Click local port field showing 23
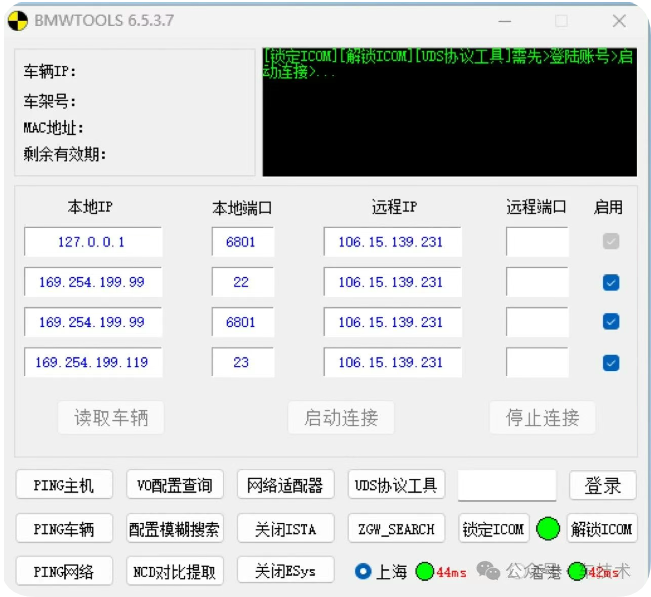This screenshot has width=651, height=597. [x=243, y=362]
